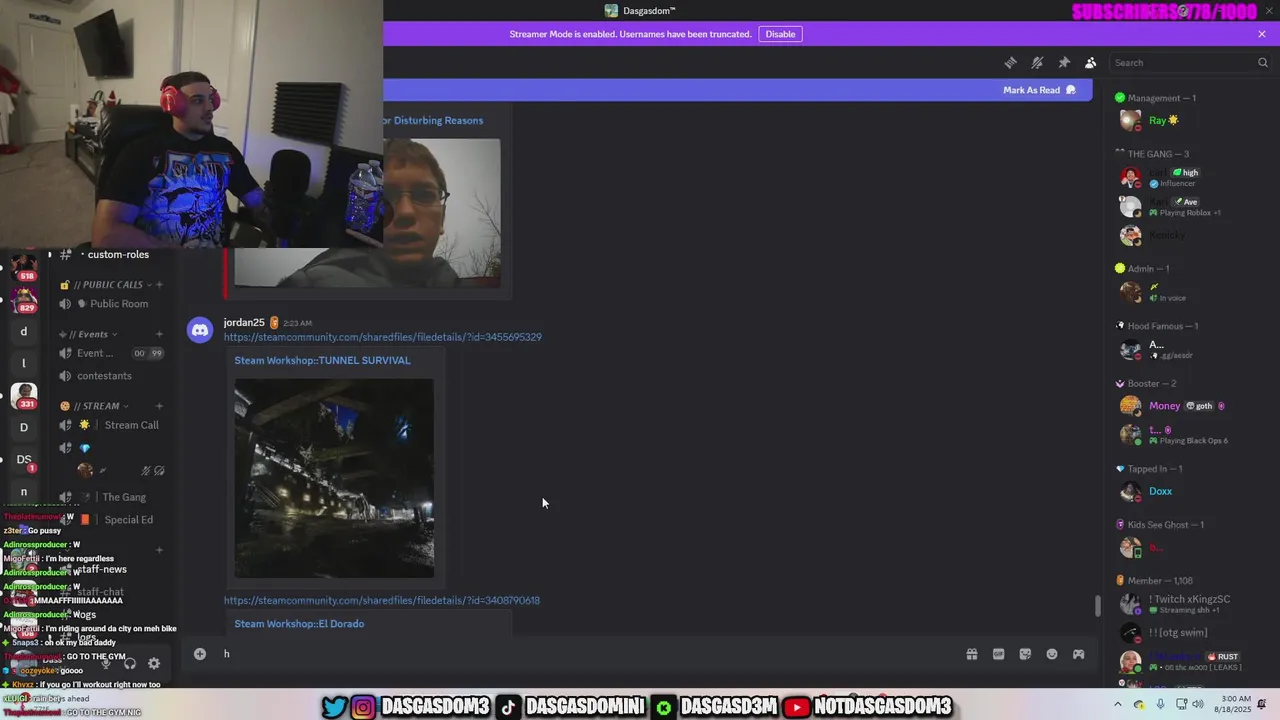Open user settings gear icon
Image resolution: width=1280 pixels, height=720 pixels.
coord(154,663)
